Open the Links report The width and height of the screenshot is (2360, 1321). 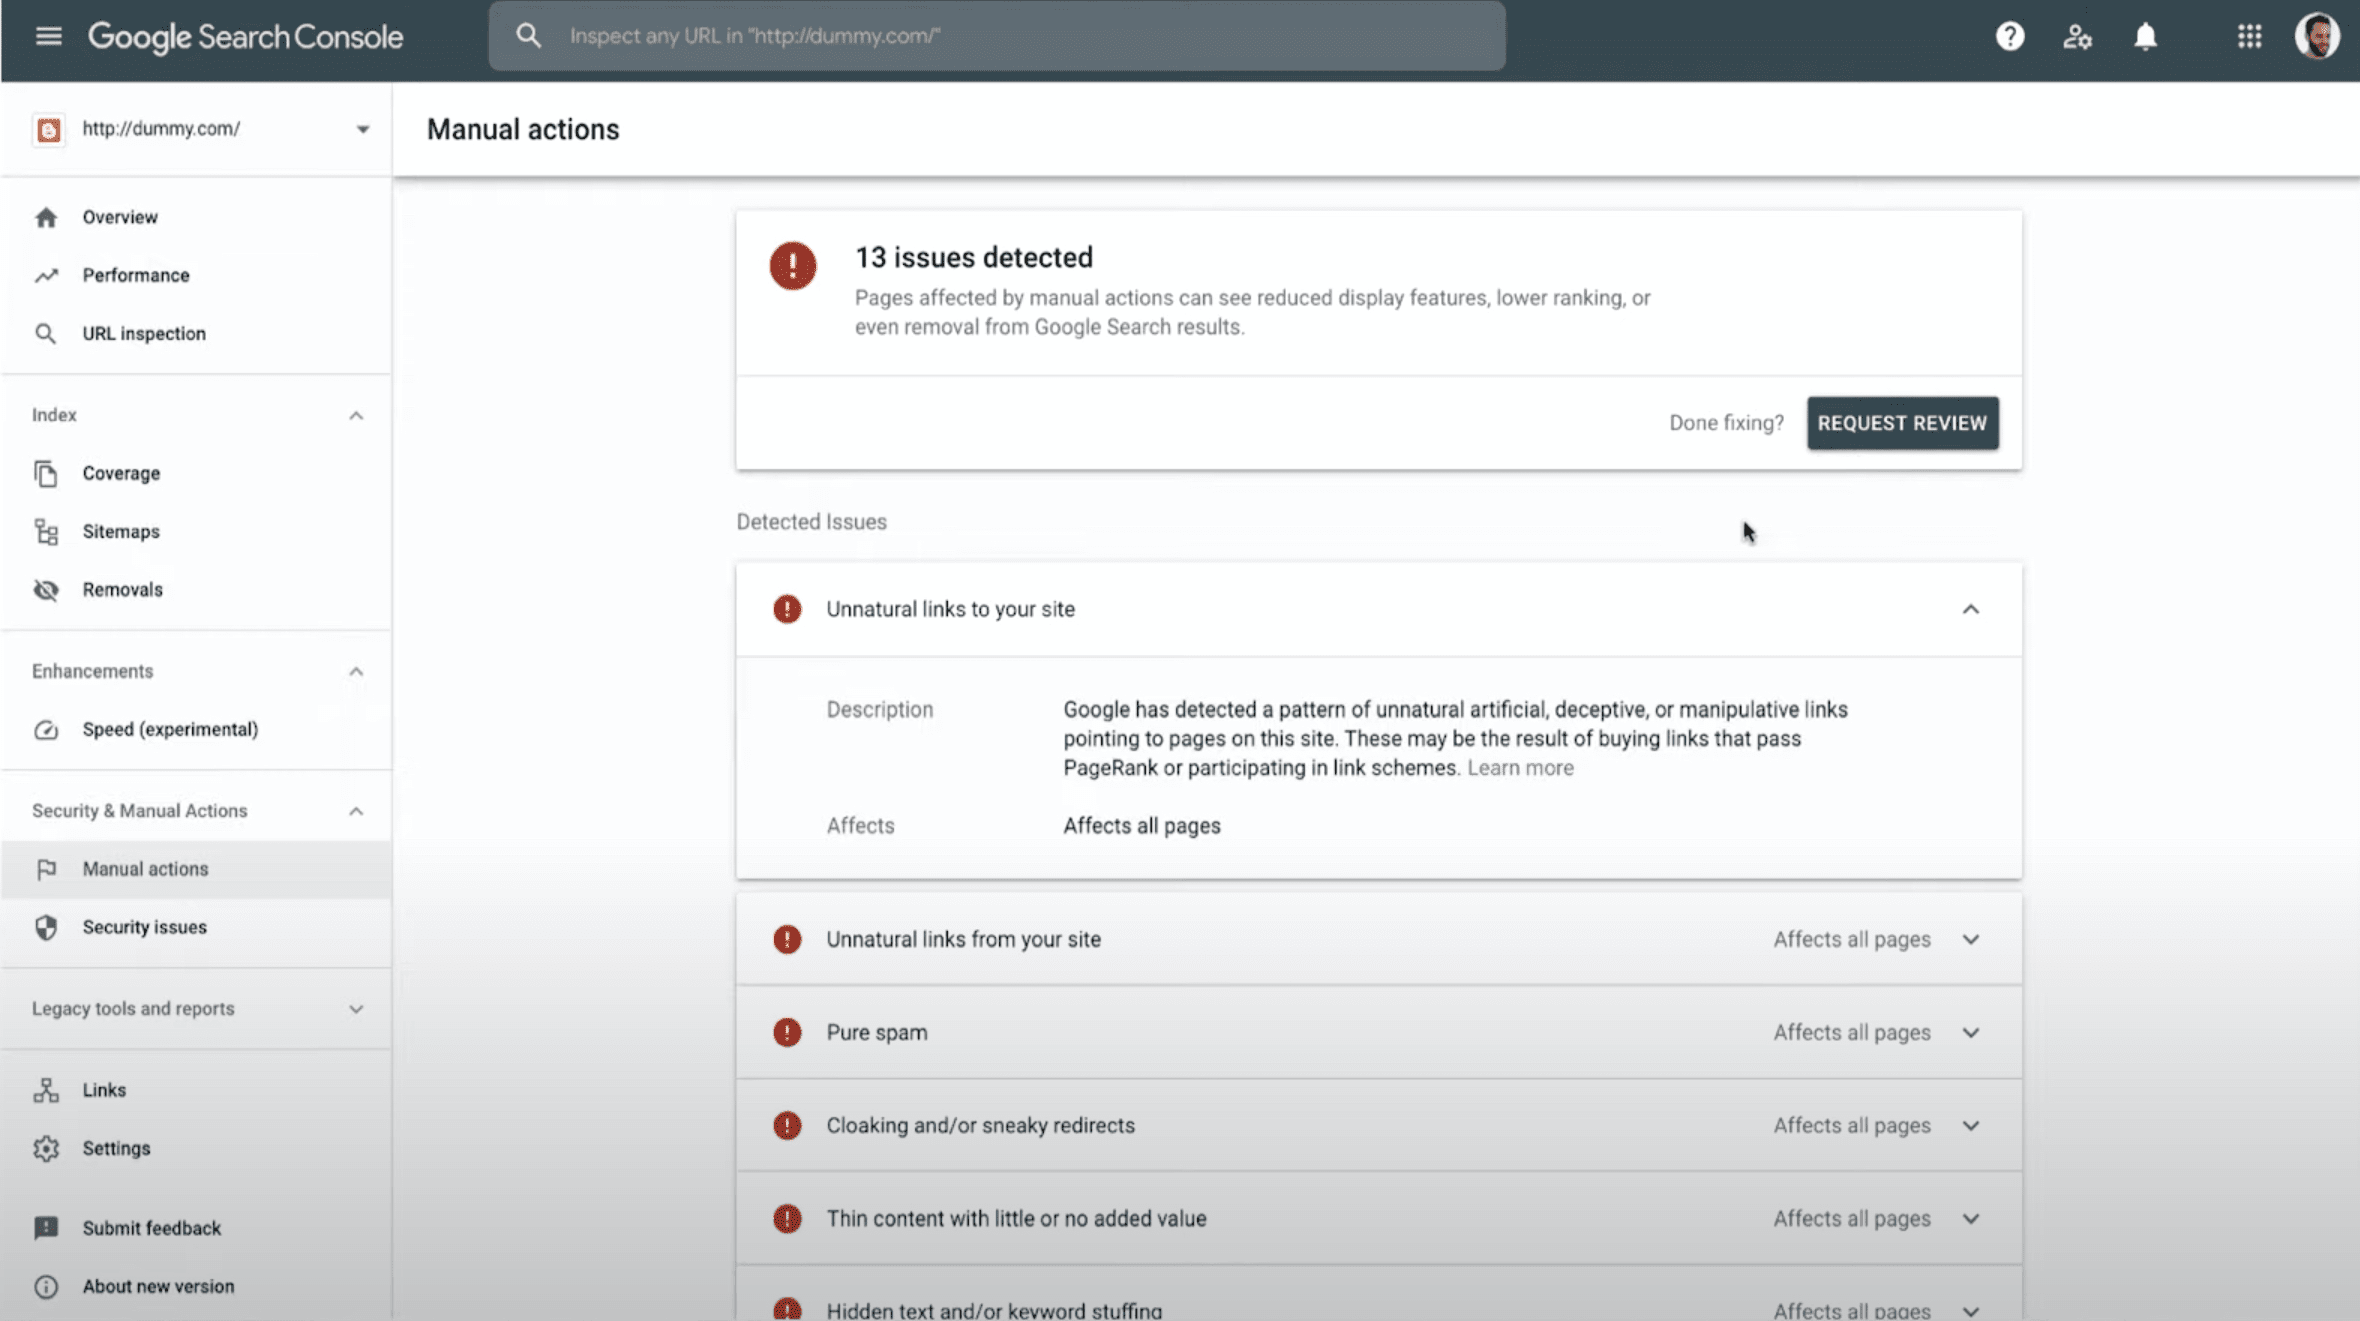pyautogui.click(x=195, y=1090)
